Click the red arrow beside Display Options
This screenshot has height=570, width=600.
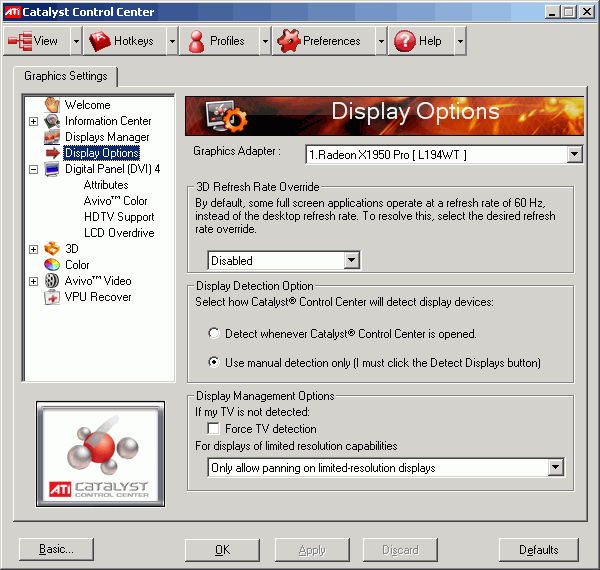[x=52, y=153]
